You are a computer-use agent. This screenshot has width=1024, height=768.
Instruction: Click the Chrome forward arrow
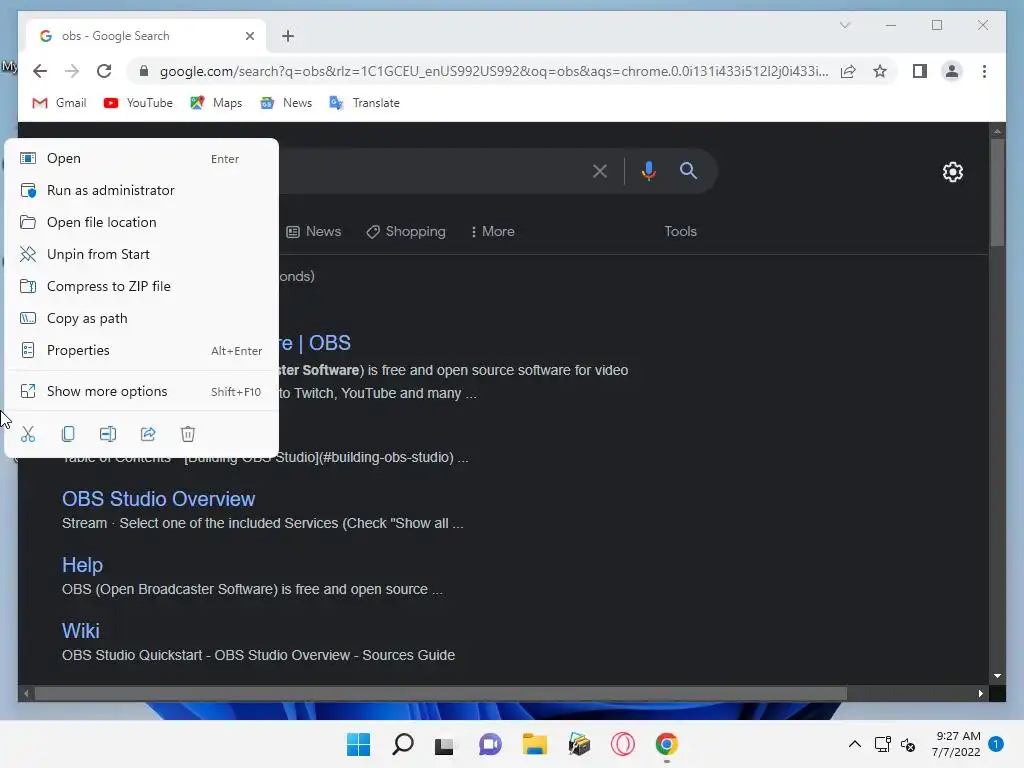pos(72,71)
